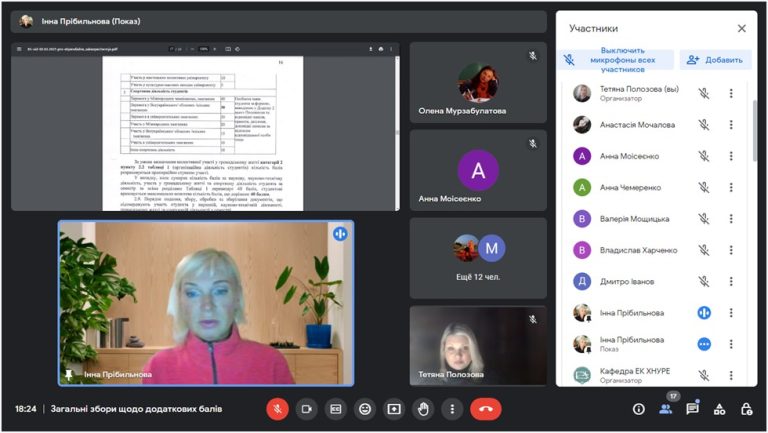Open the Ещё 12 чел. tile

(x=478, y=258)
